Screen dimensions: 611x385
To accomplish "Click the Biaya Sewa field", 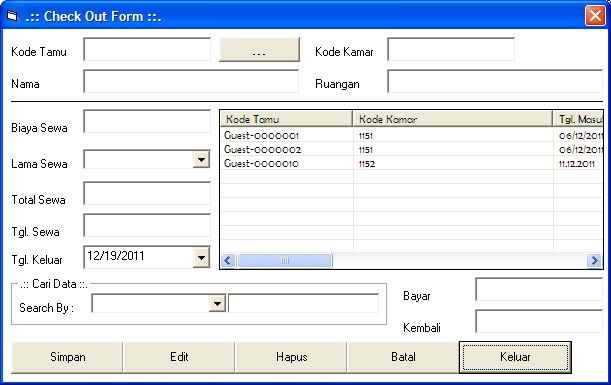I will click(147, 122).
